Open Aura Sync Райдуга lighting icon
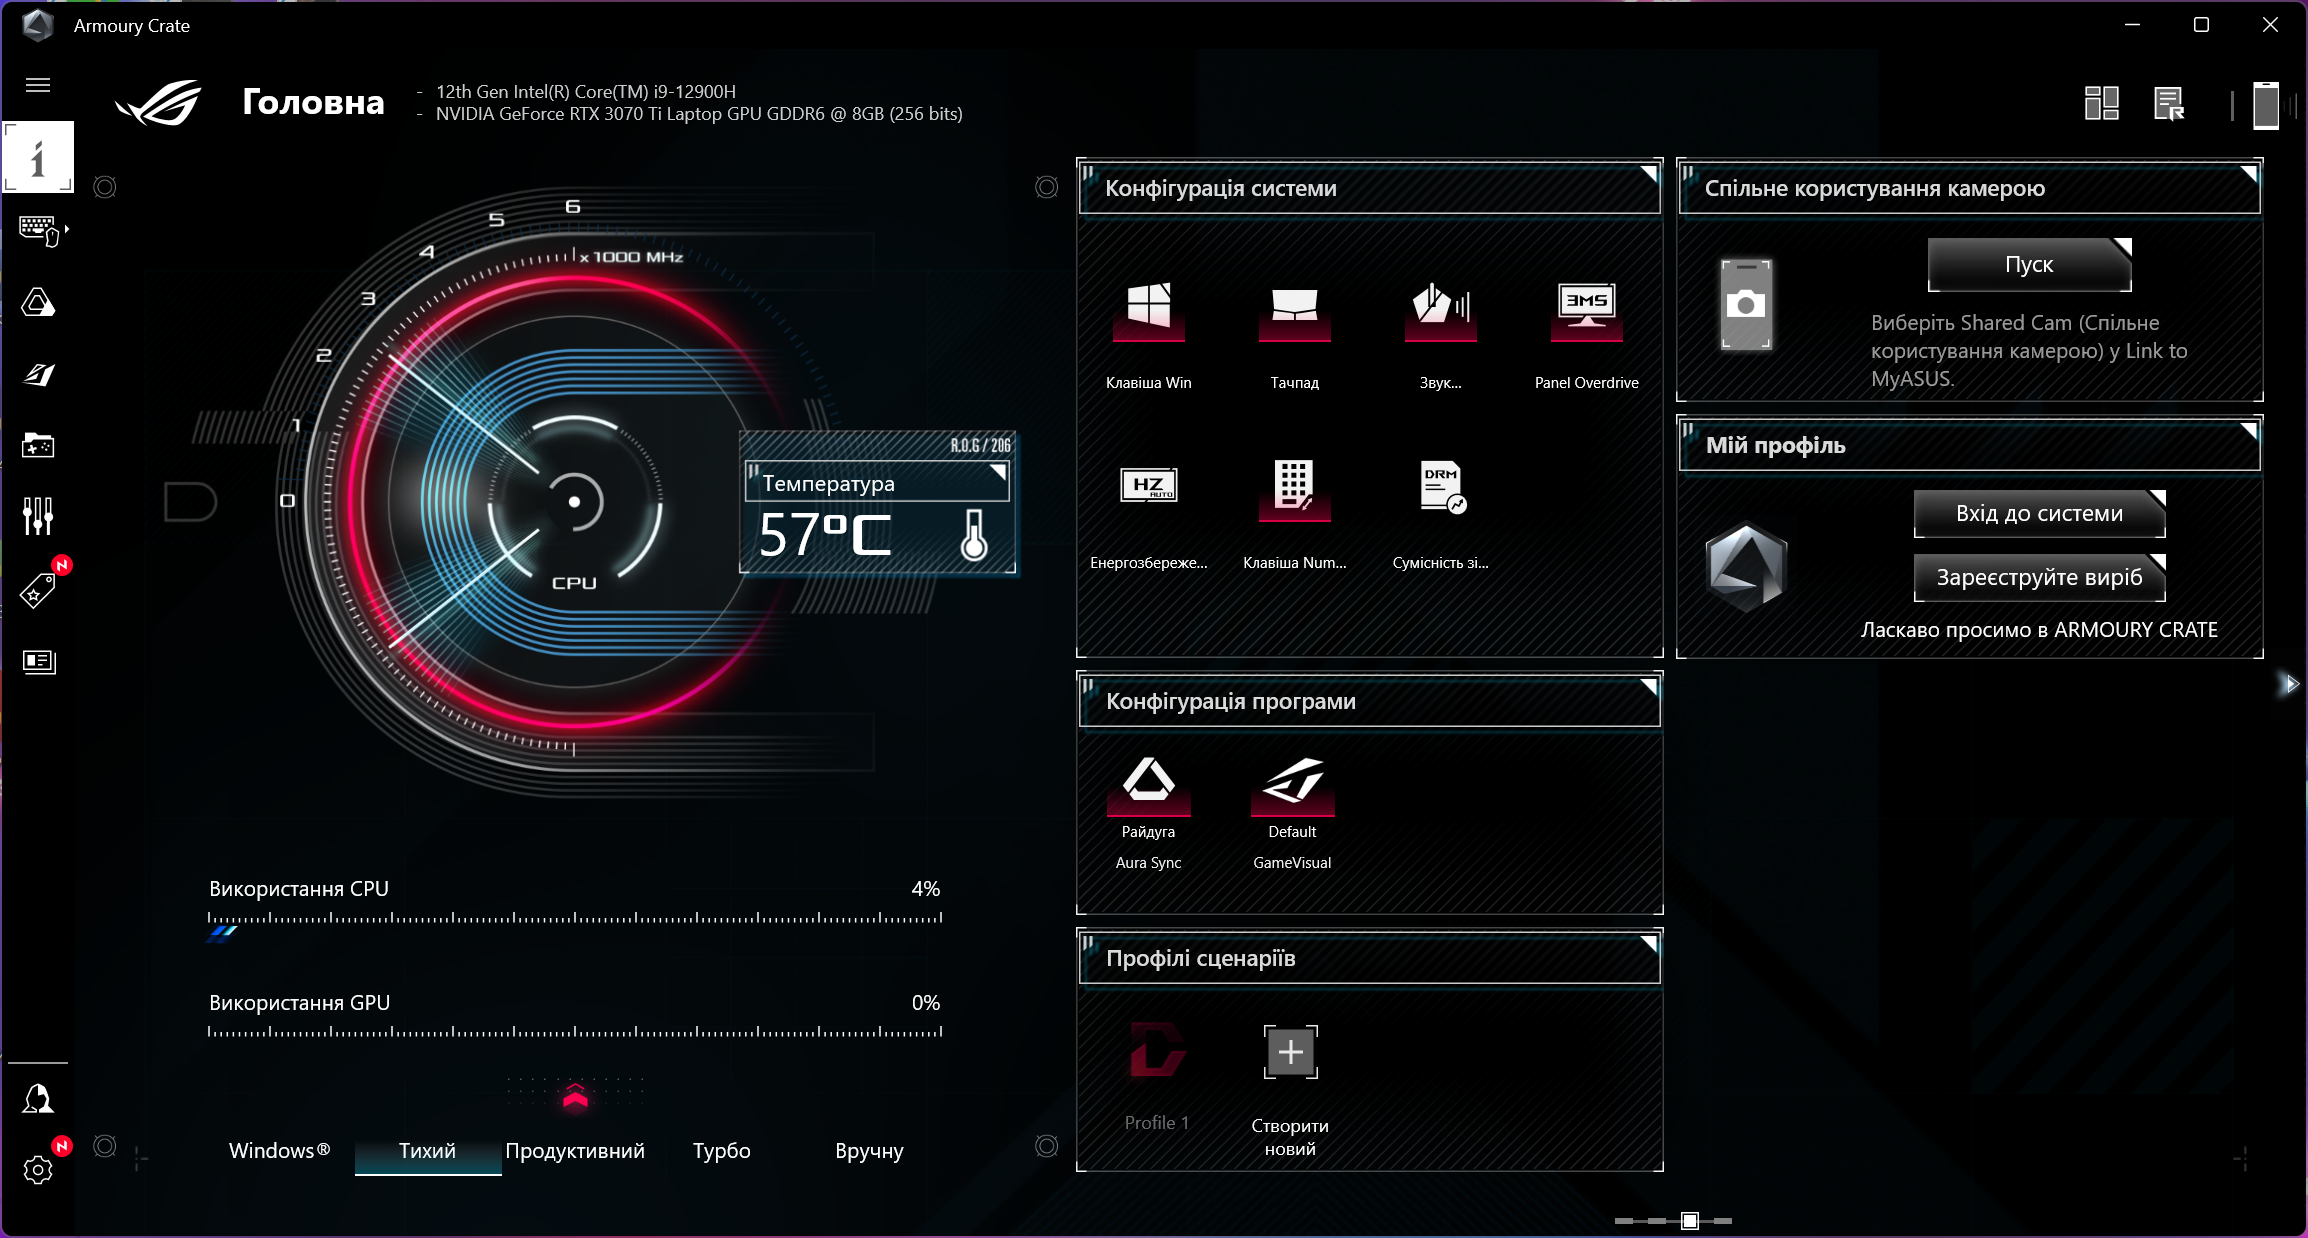This screenshot has height=1238, width=2308. (1148, 782)
